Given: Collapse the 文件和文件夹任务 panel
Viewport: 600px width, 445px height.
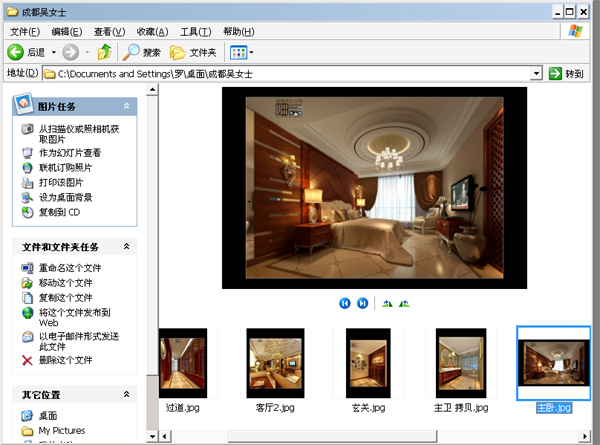Looking at the screenshot, I should point(126,247).
